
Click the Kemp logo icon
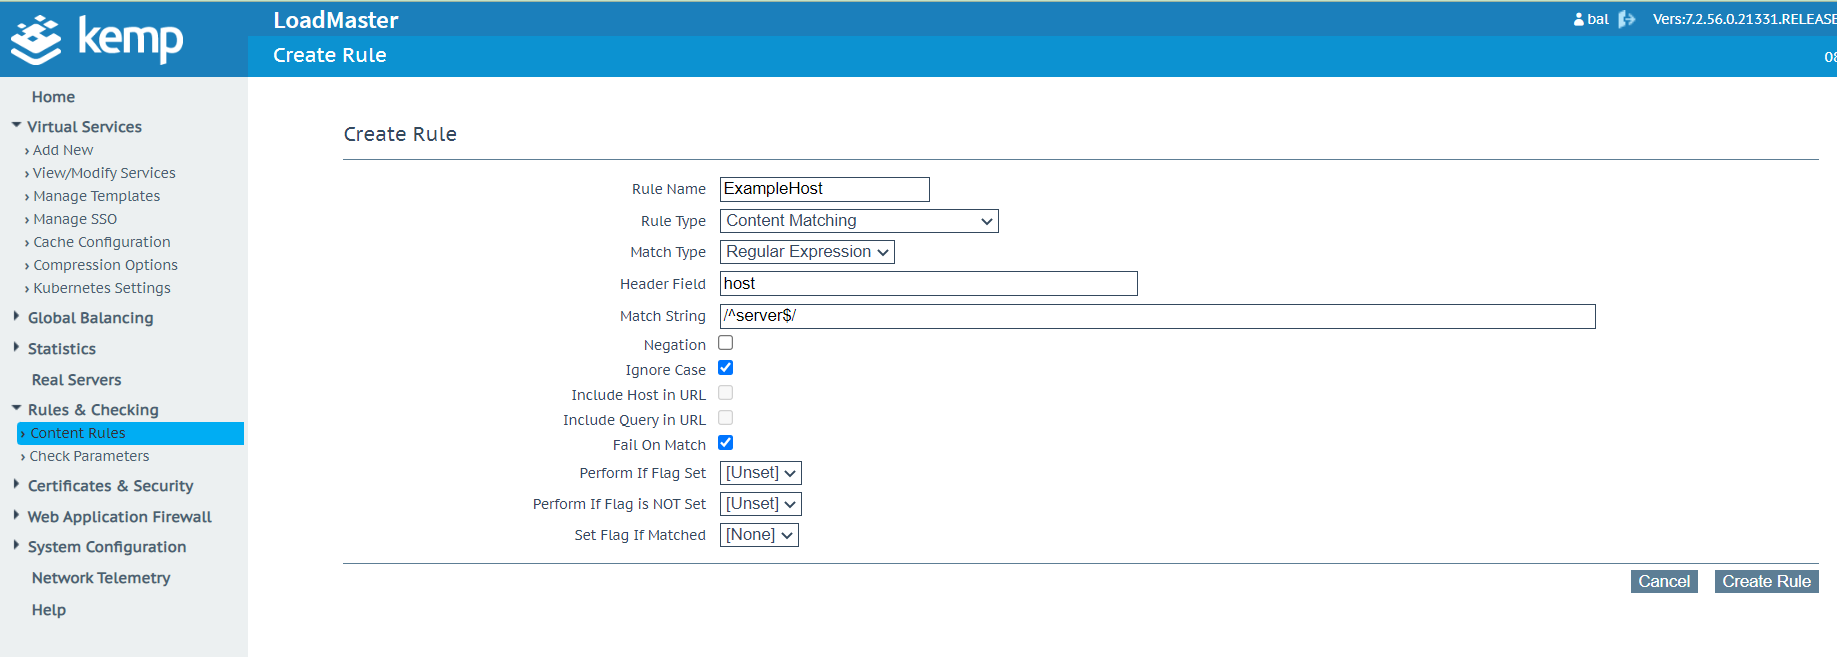37,40
